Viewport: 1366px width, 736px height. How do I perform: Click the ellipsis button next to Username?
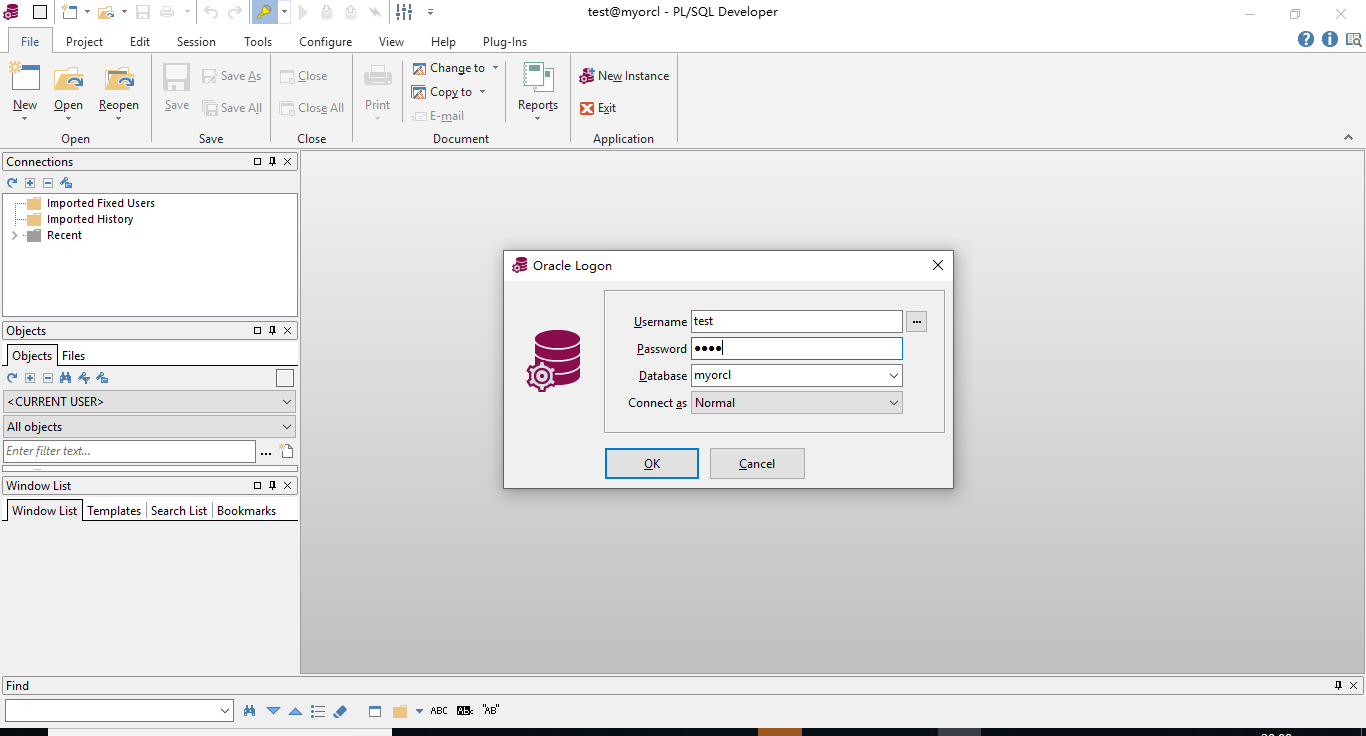917,322
